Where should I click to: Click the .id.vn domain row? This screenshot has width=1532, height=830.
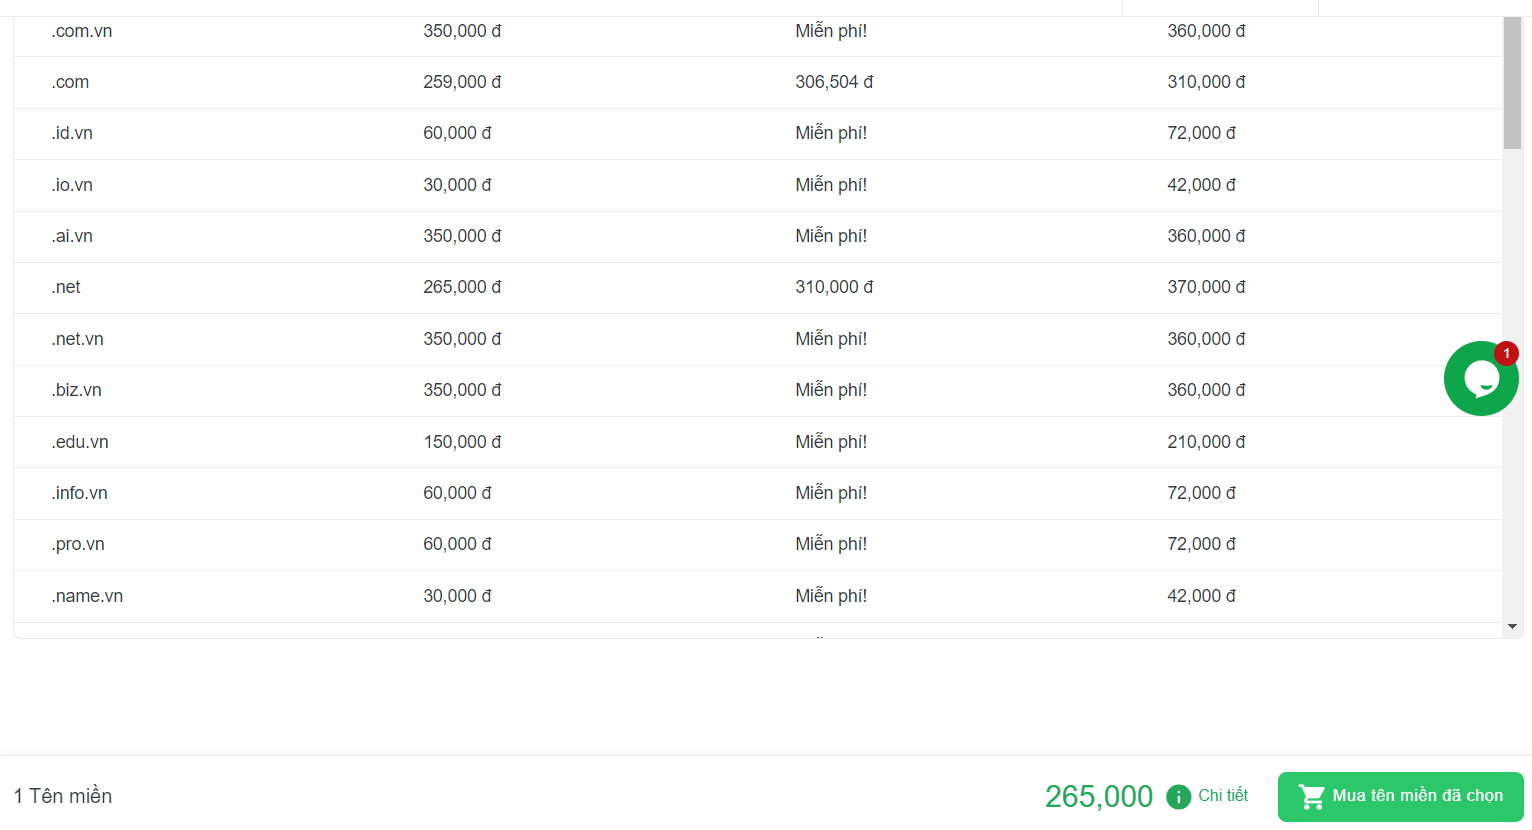pos(758,133)
